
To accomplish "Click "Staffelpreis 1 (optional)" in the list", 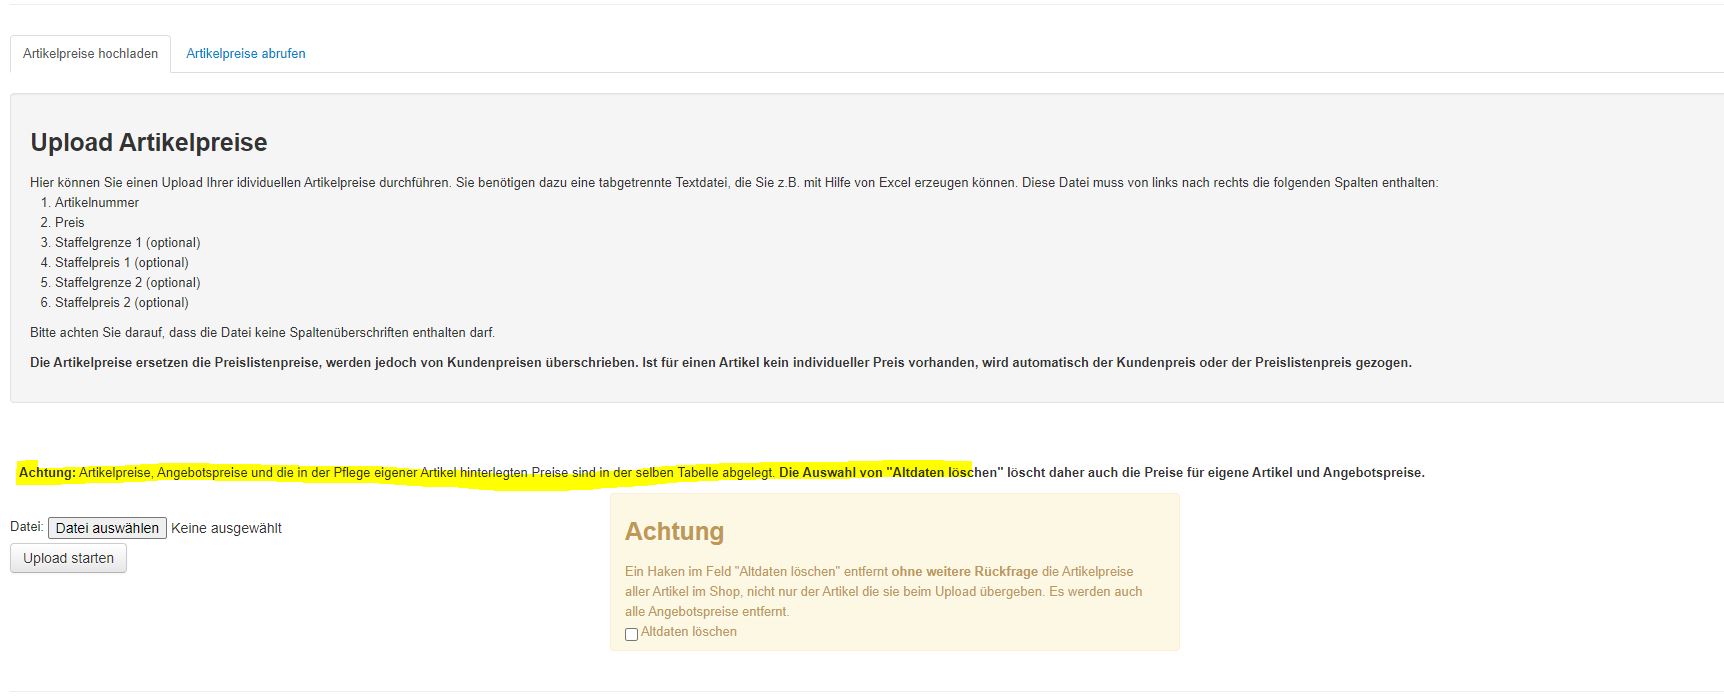I will click(x=121, y=263).
